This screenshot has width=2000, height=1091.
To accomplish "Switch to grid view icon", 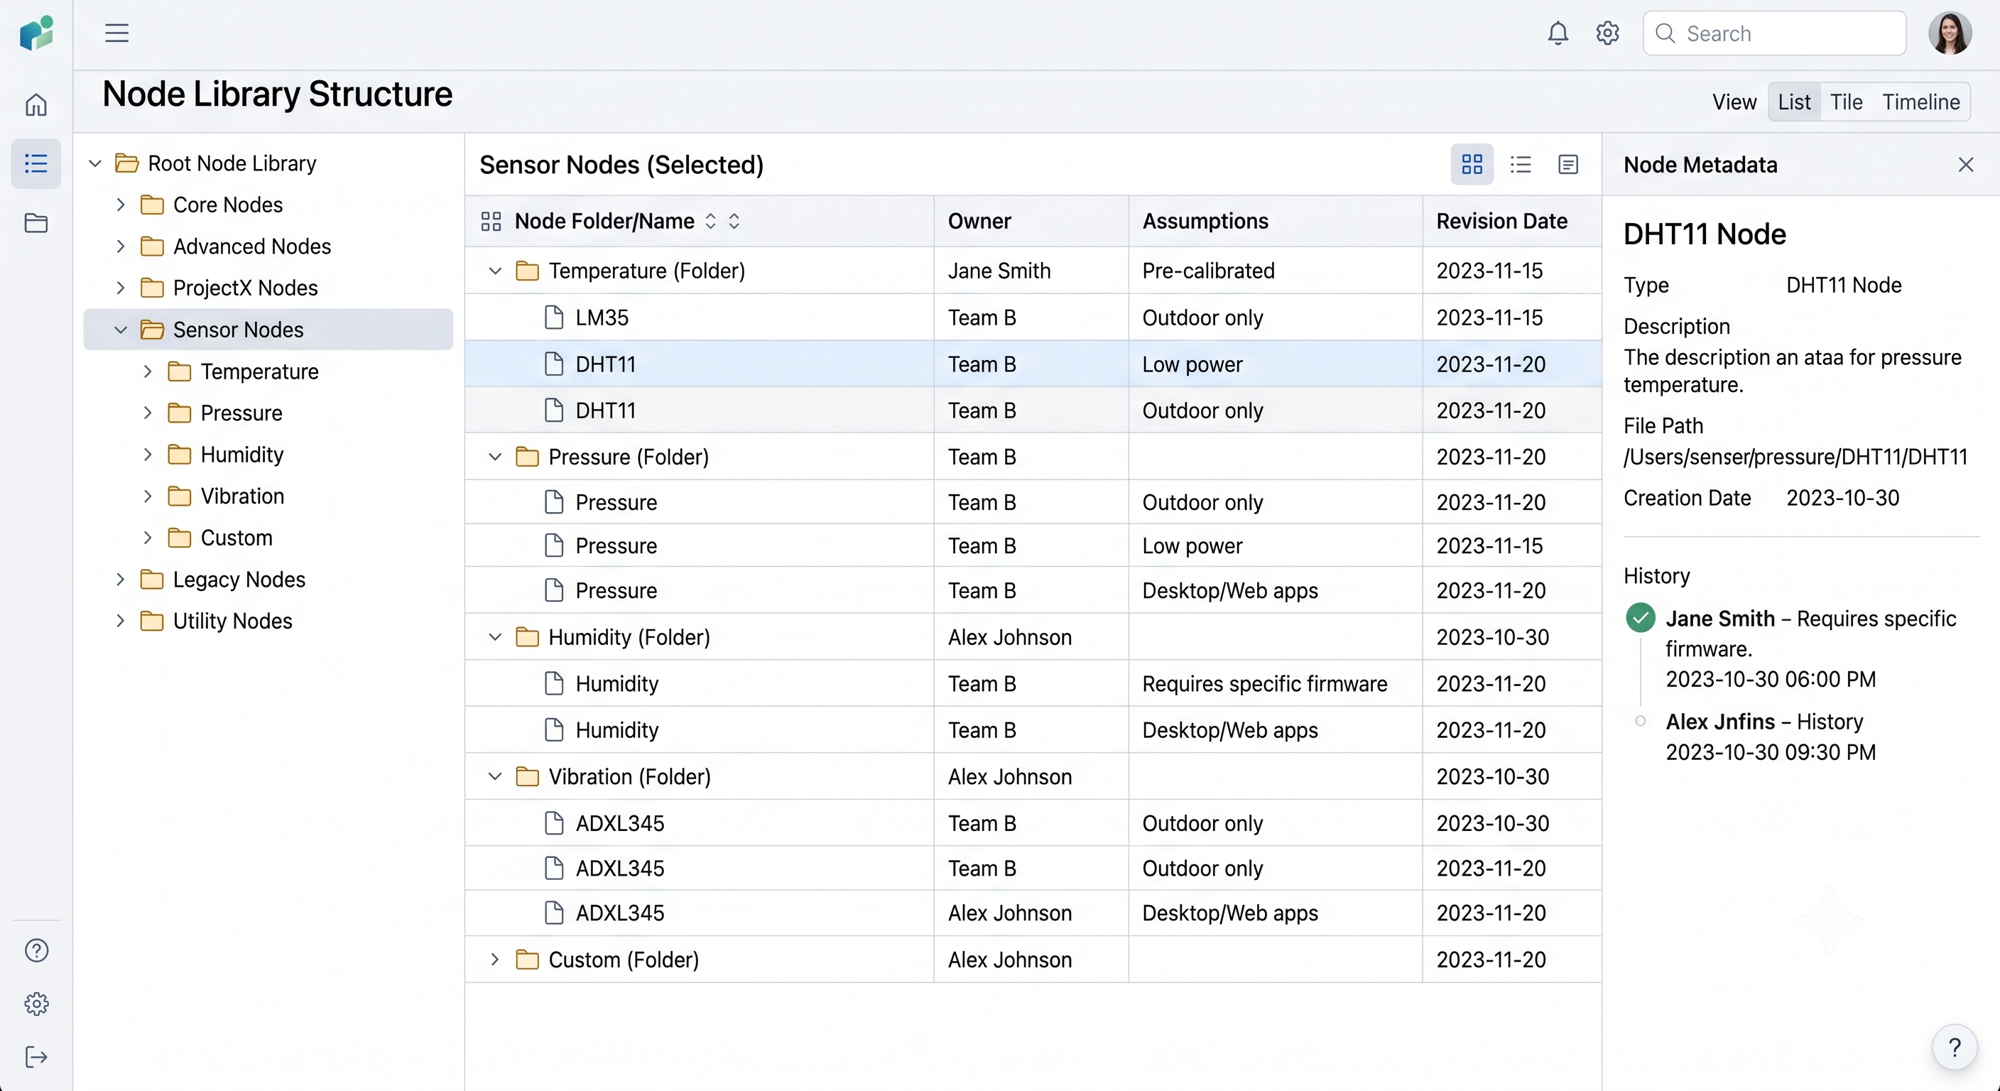I will point(1472,164).
